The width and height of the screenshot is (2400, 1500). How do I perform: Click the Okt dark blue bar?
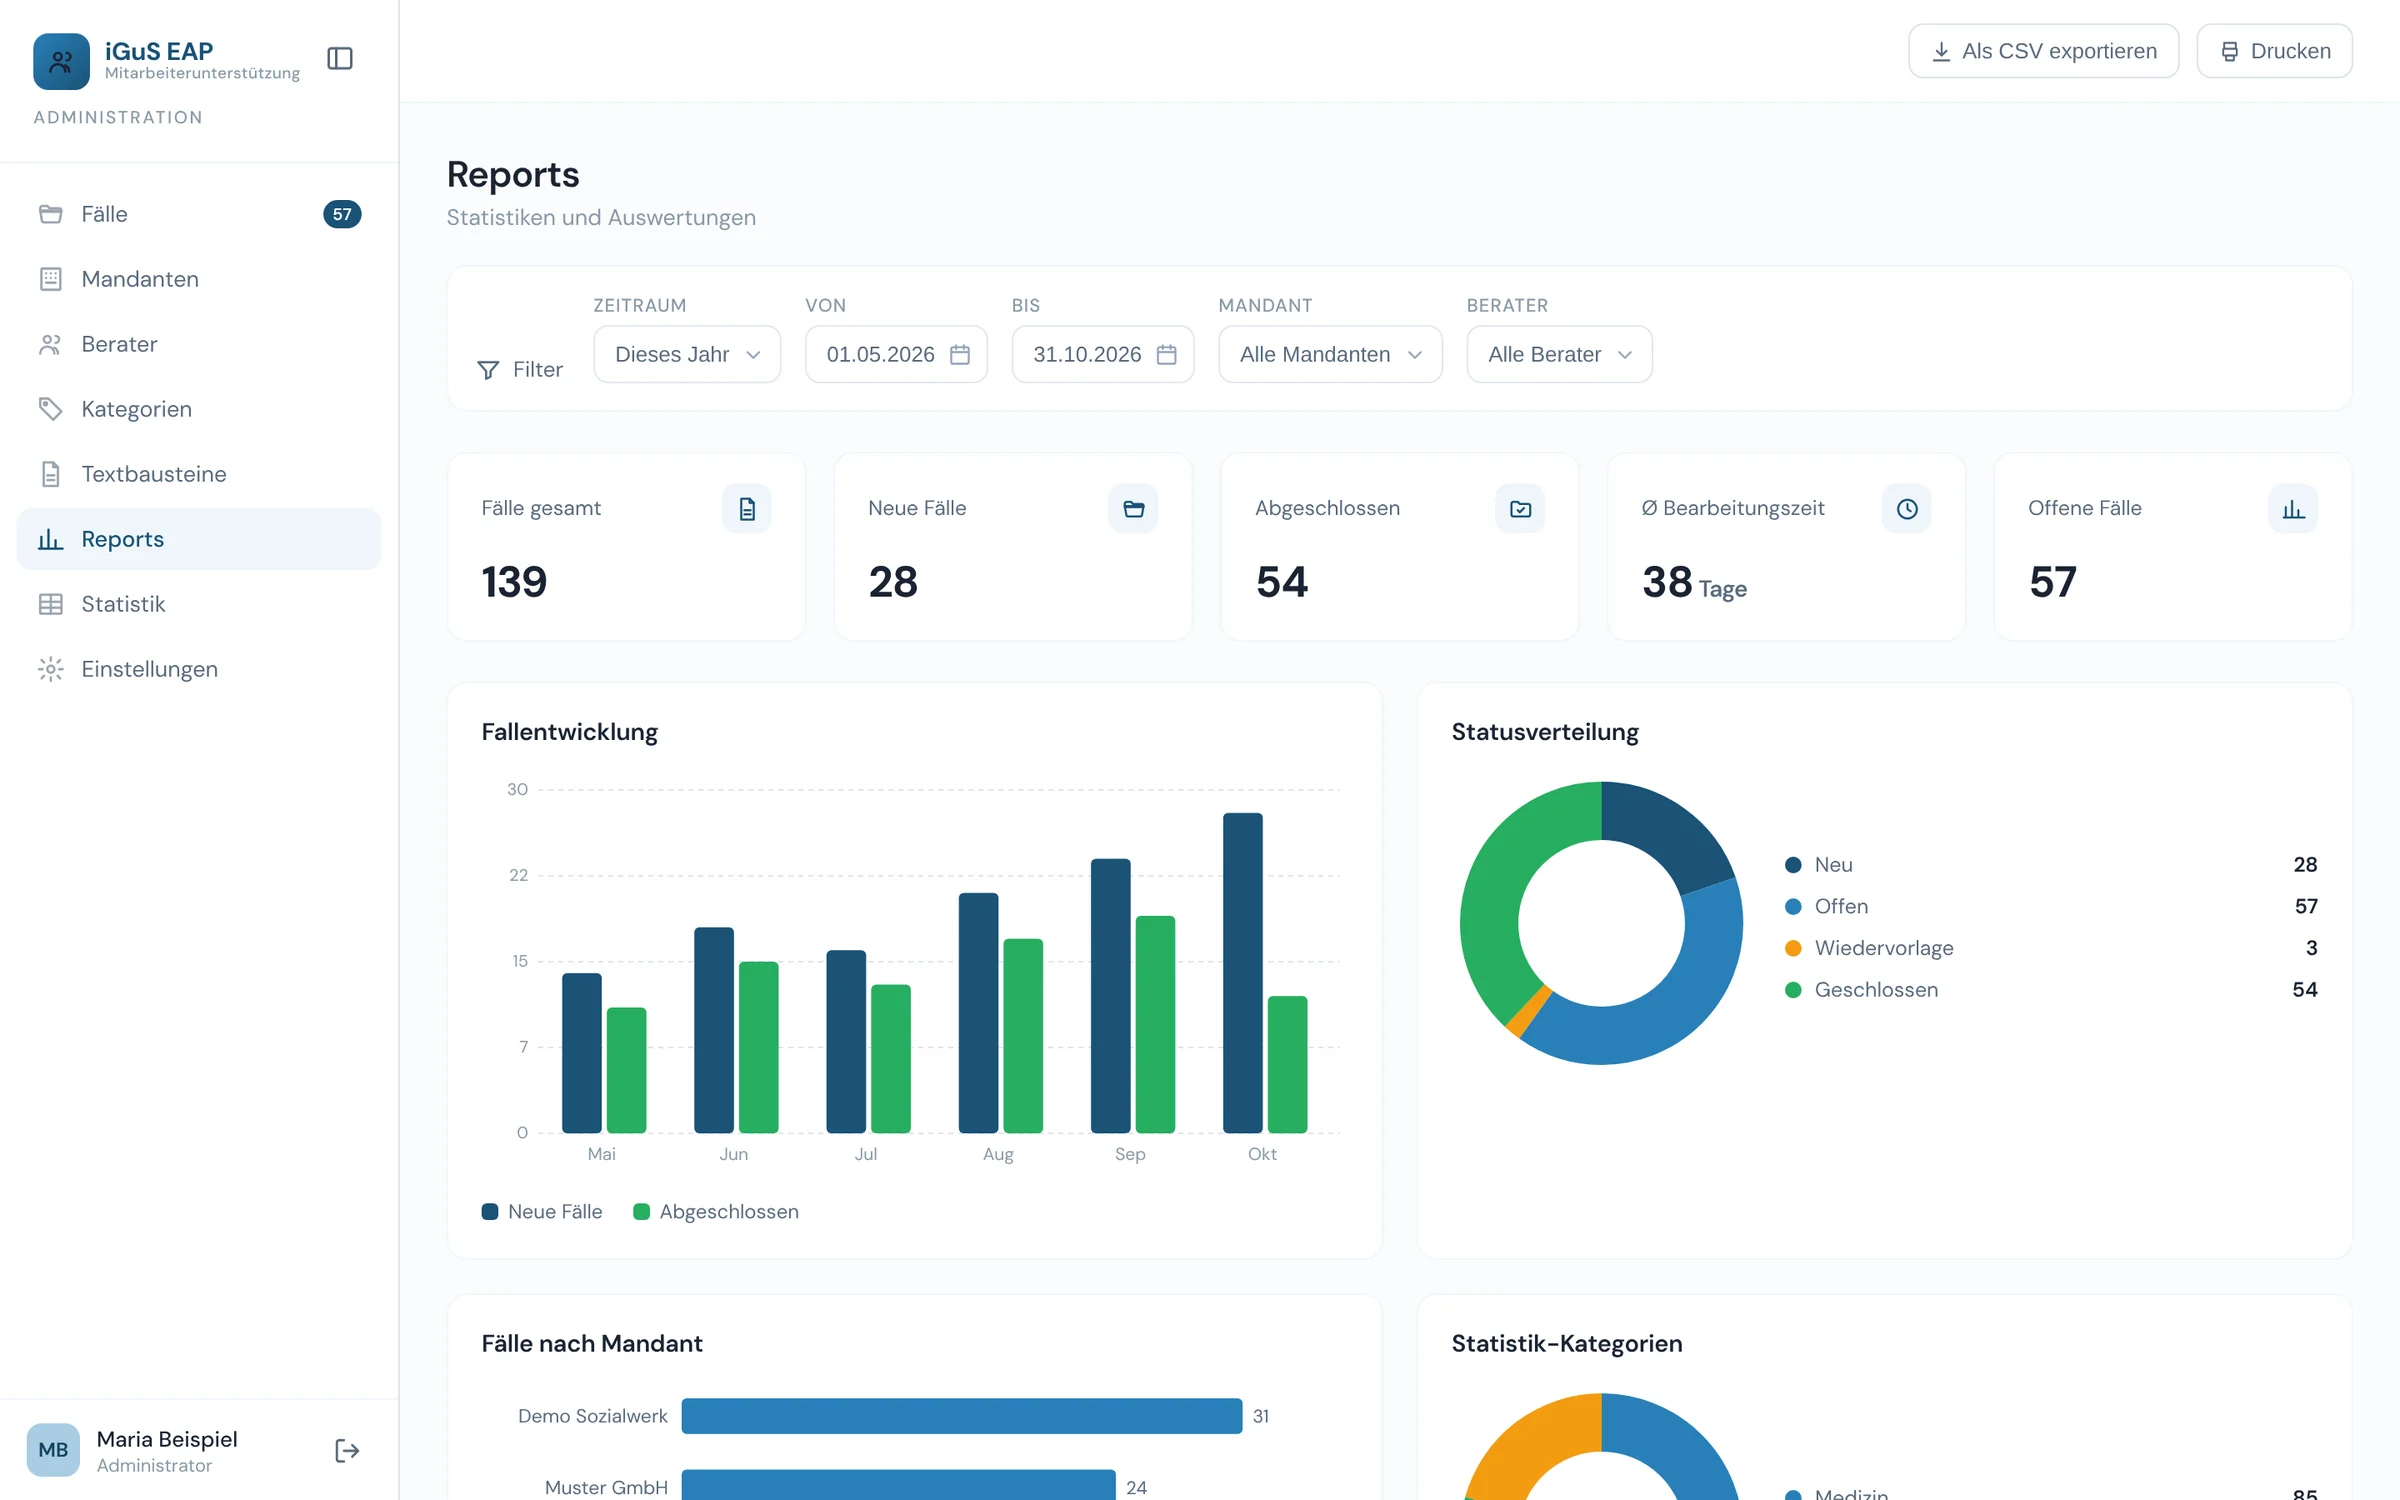(1242, 973)
